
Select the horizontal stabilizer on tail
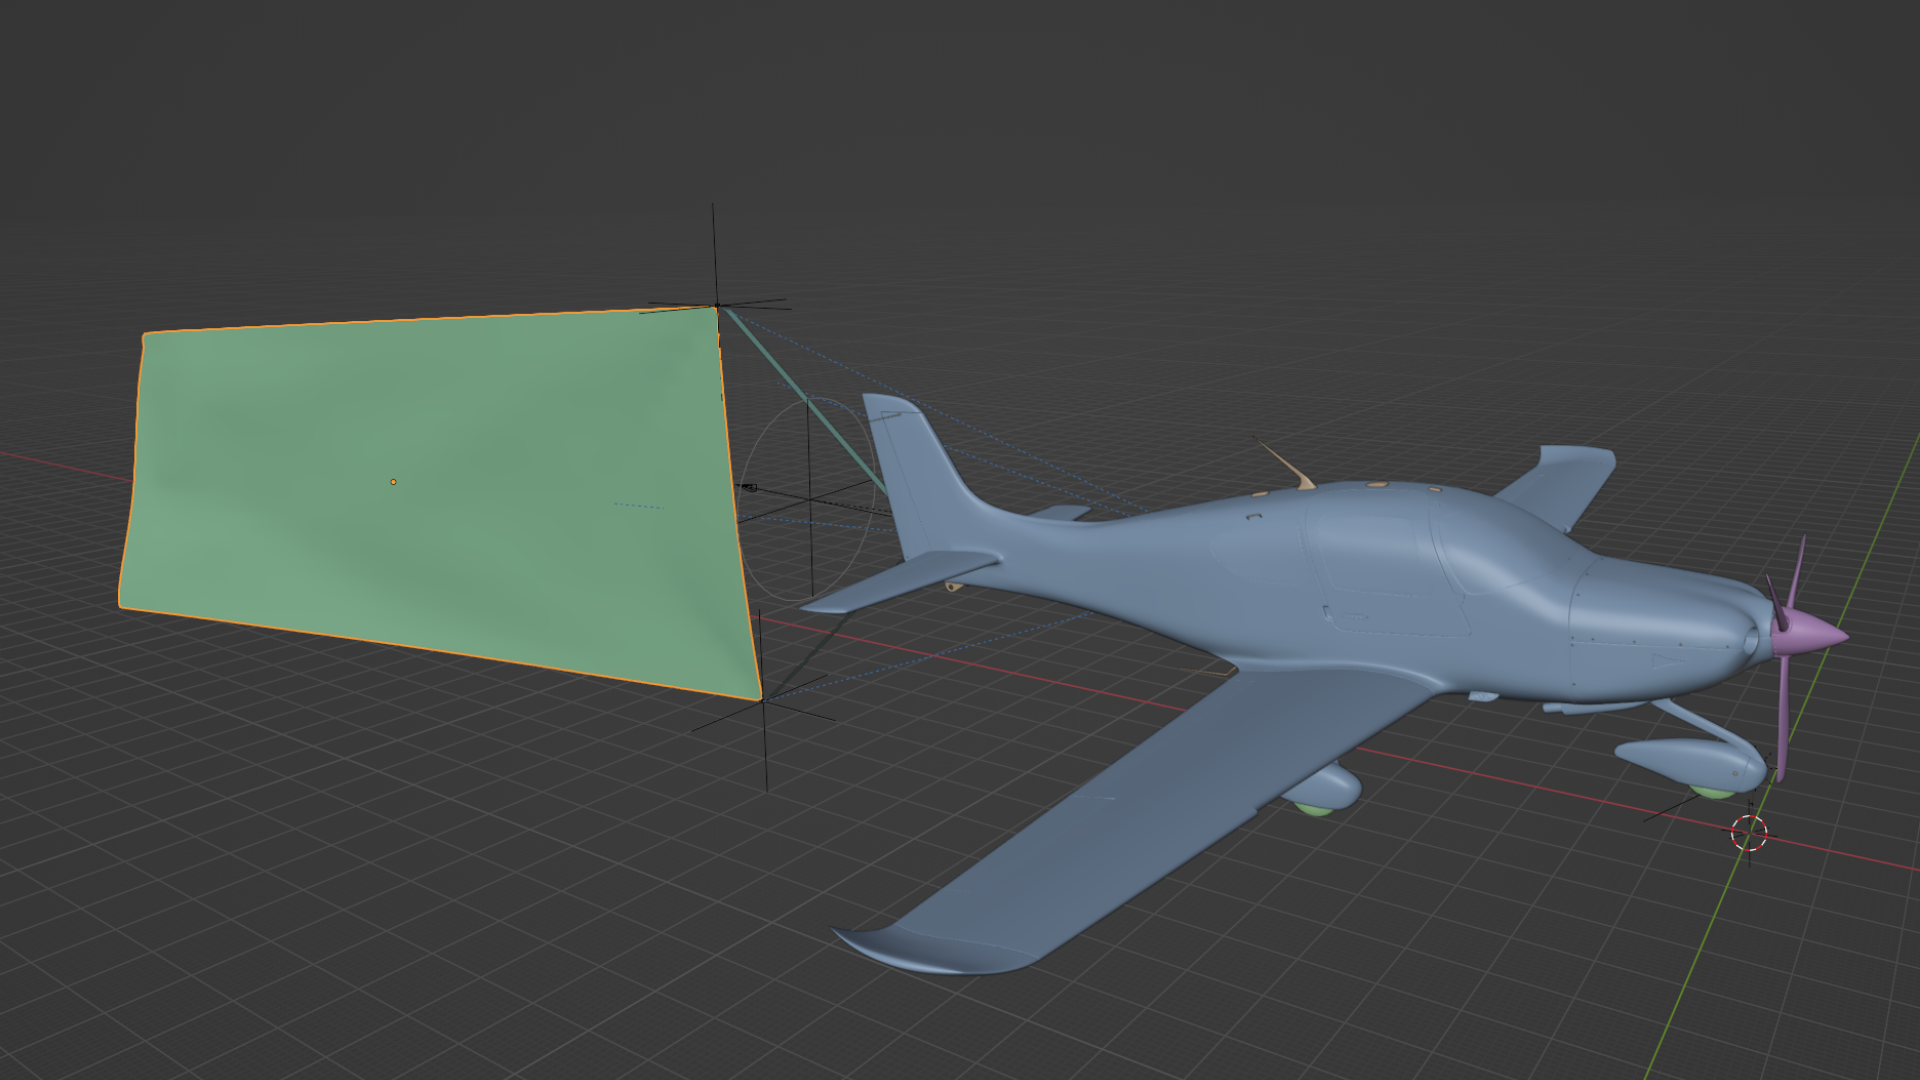[x=900, y=580]
